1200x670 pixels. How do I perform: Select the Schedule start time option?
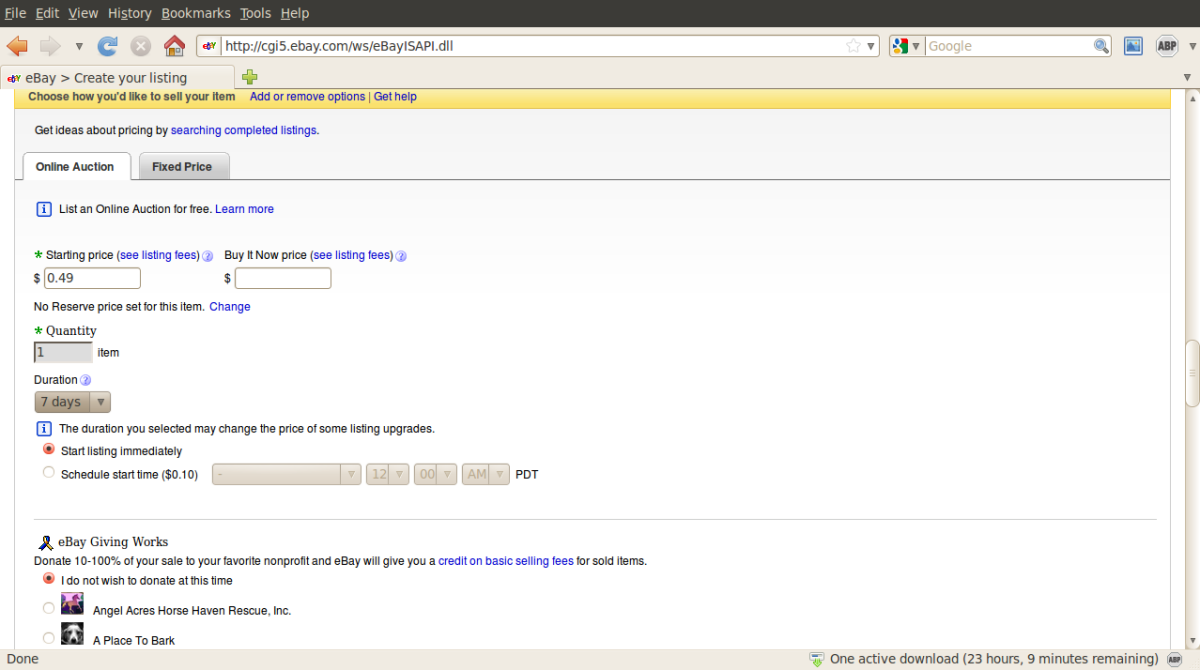pyautogui.click(x=48, y=472)
